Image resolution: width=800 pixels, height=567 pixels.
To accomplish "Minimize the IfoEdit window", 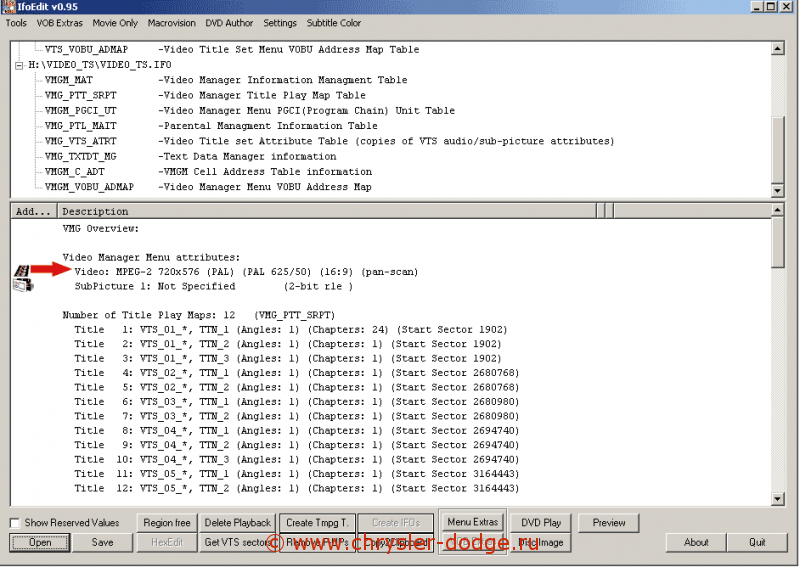I will 758,7.
